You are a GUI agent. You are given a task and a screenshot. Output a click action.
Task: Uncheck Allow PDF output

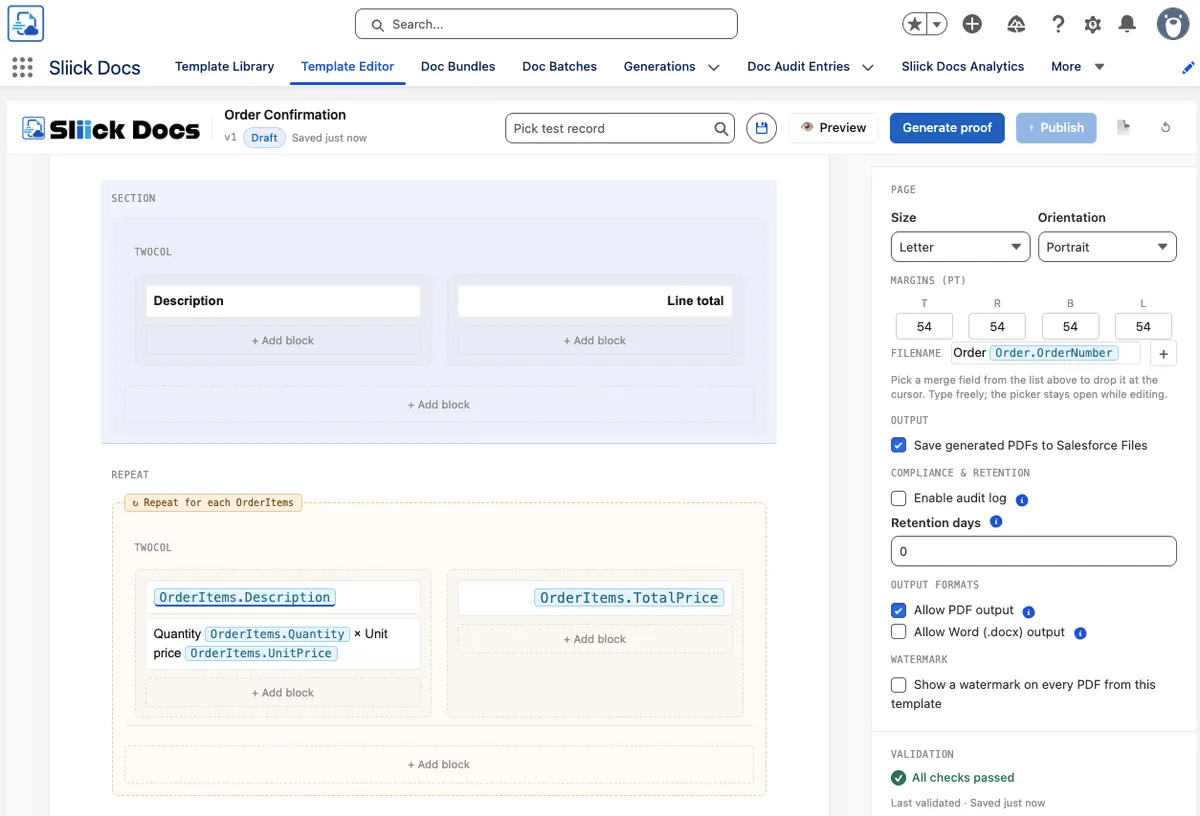pos(898,609)
